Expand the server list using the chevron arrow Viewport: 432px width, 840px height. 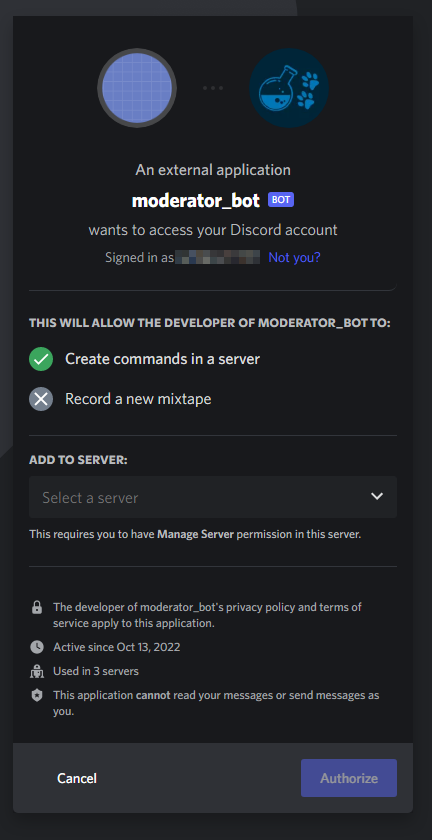tap(377, 497)
